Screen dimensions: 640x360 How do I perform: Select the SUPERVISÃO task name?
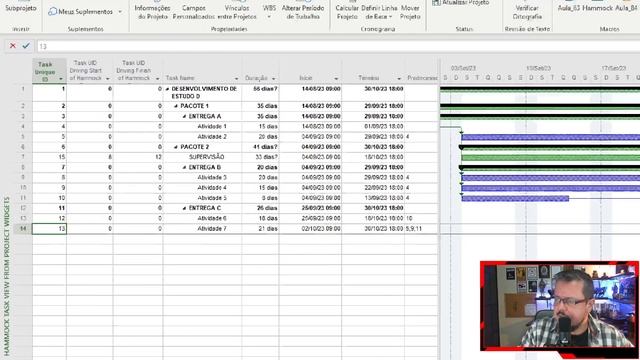(207, 157)
